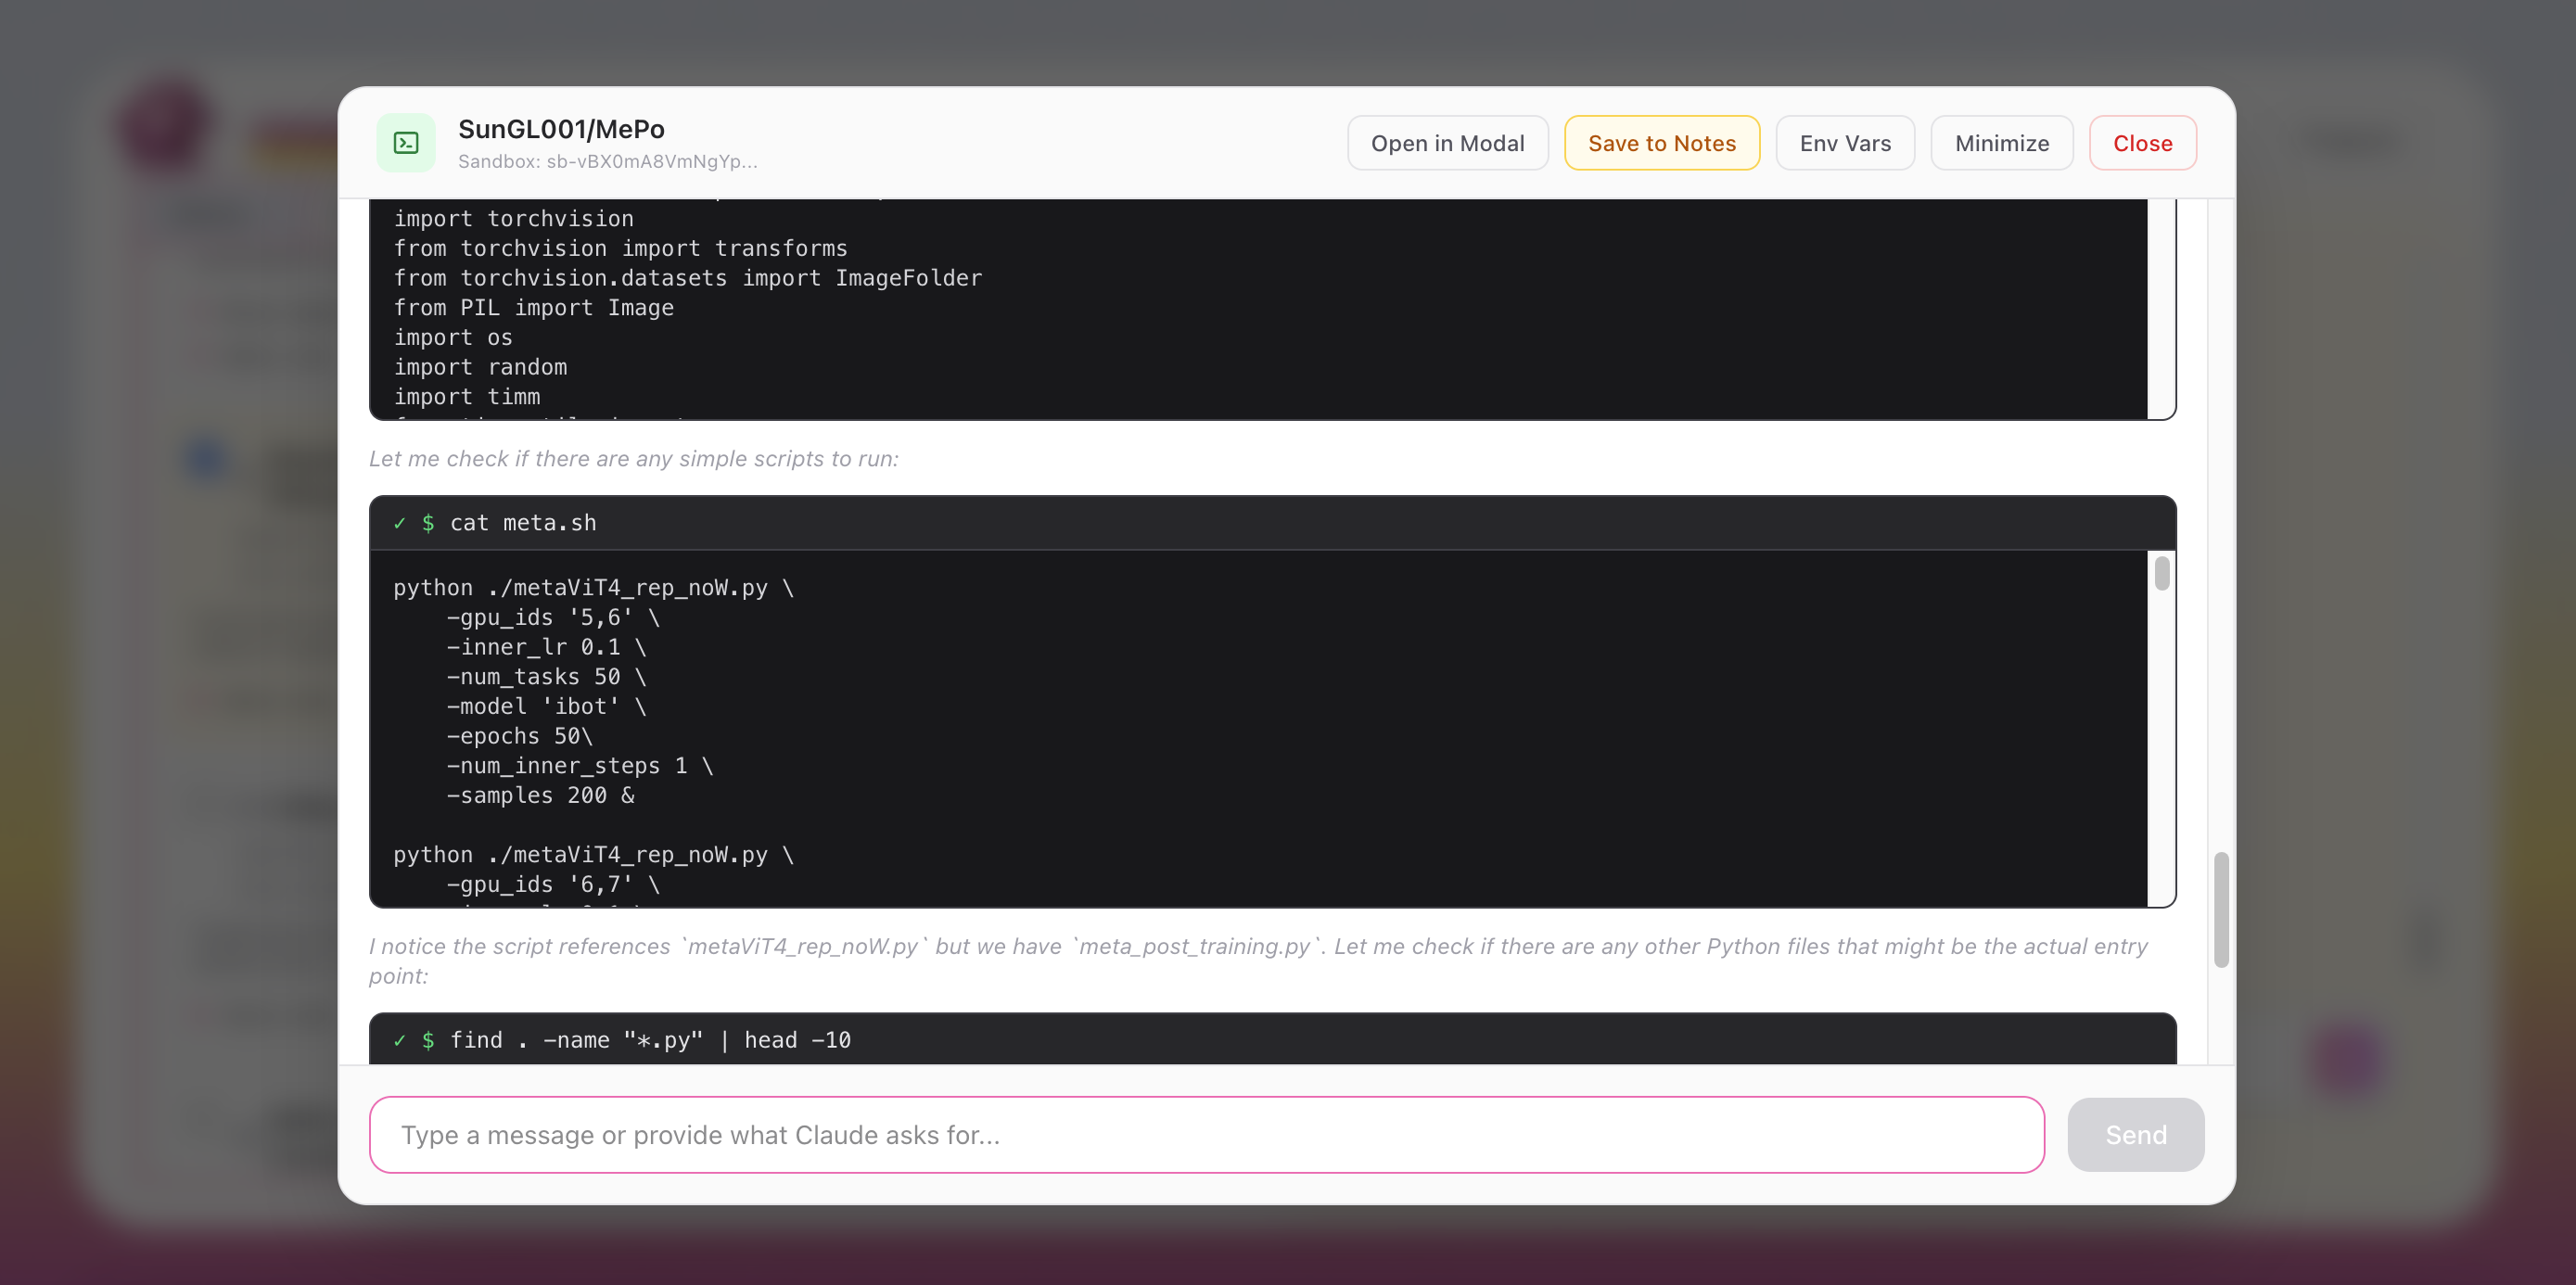The image size is (2576, 1285).
Task: Click the green terminal icon beside SunGL001/MePo
Action: (x=405, y=143)
